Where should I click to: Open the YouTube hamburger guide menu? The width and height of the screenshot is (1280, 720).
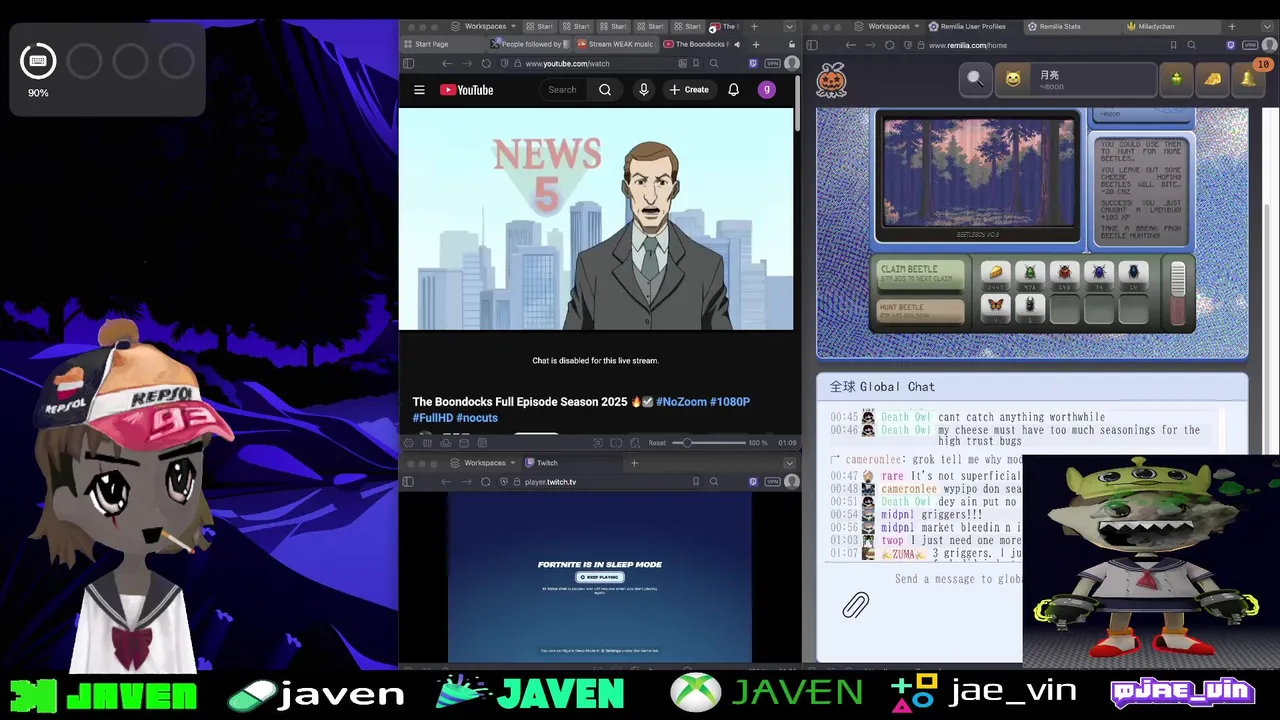(x=419, y=90)
